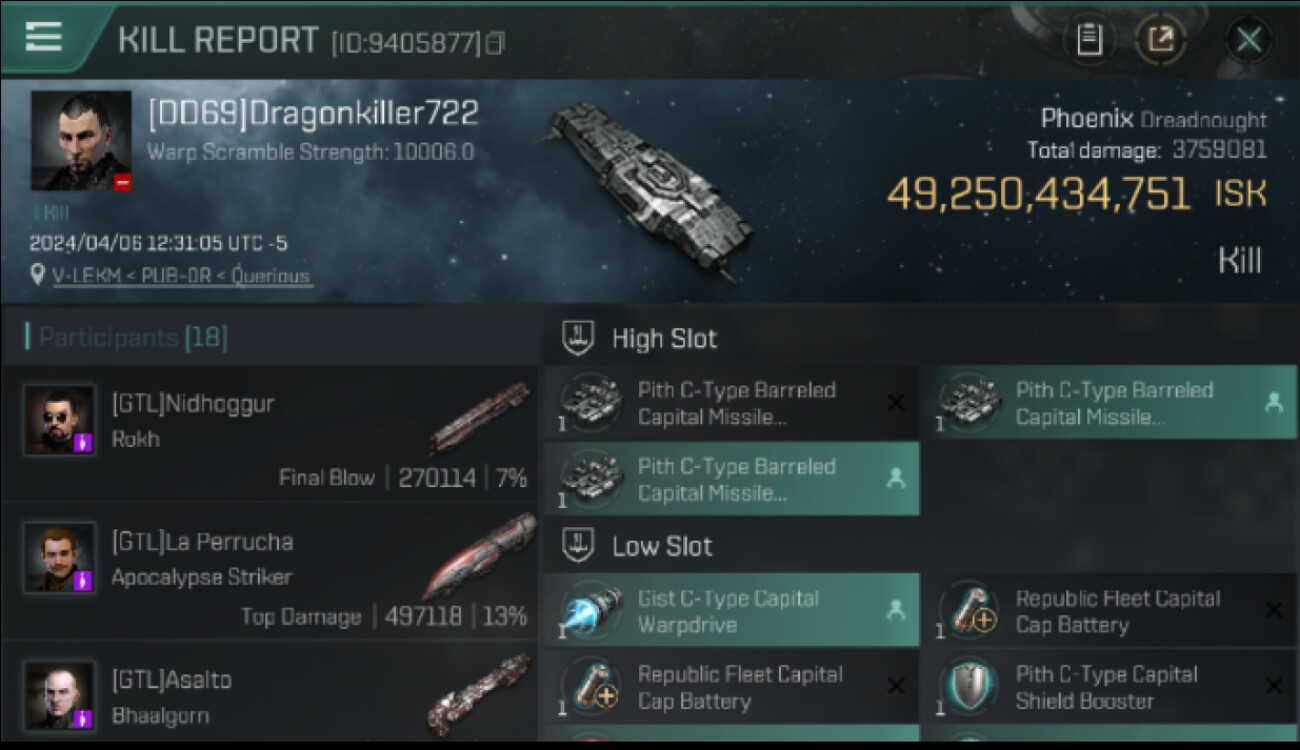Select Asalto's participant portrait

(x=60, y=695)
